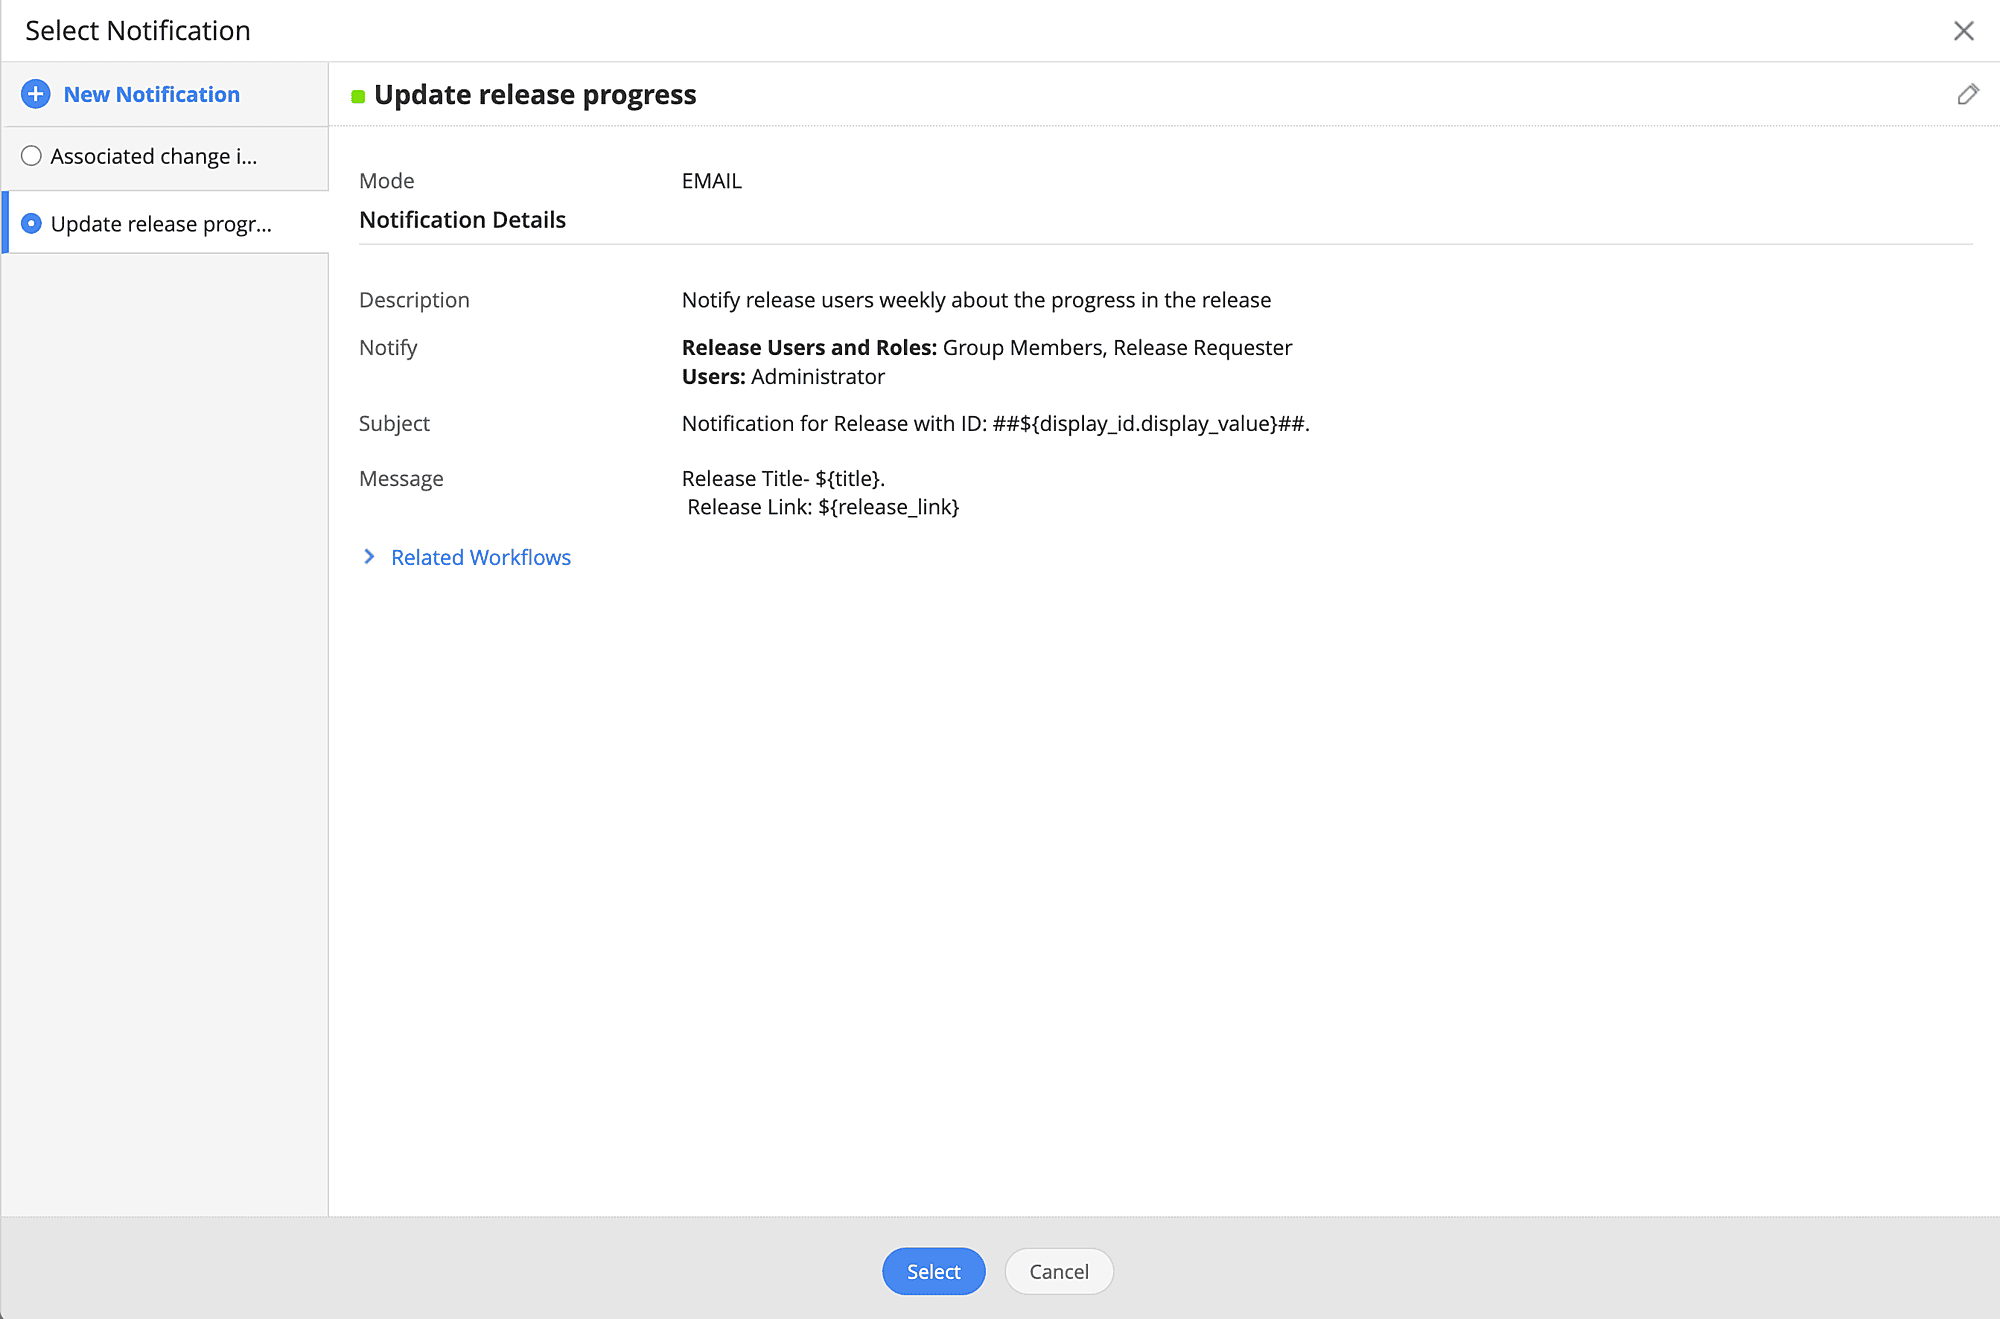2000x1319 pixels.
Task: Choose the 'Associated change i...' list entry label
Action: [154, 156]
